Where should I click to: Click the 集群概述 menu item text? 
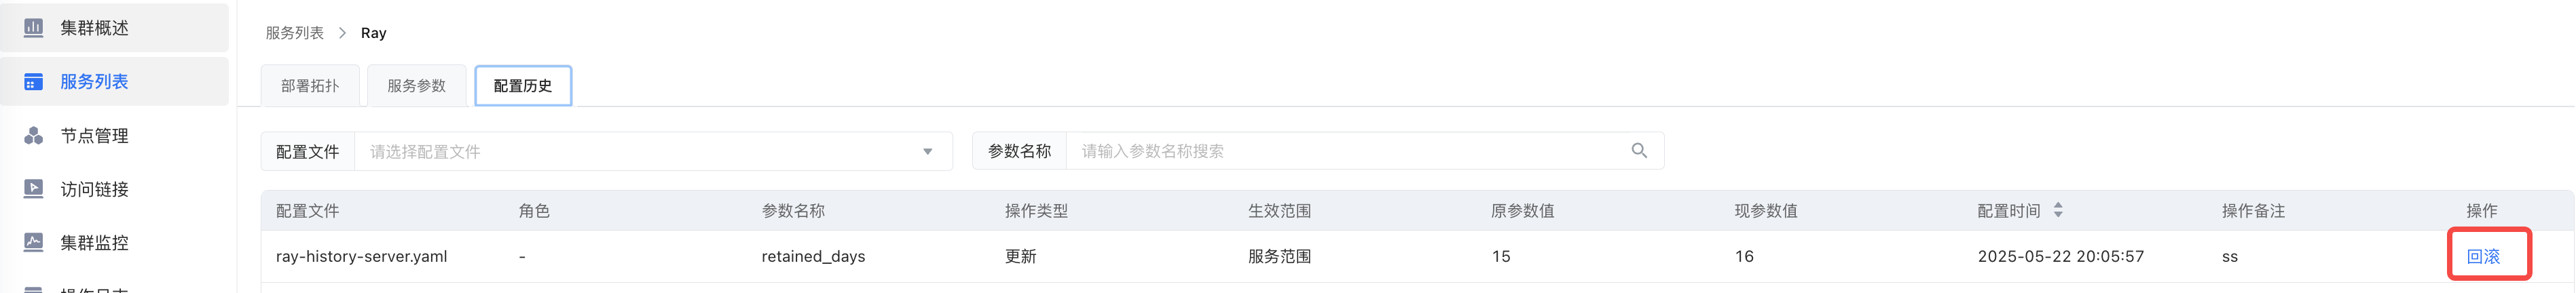[94, 28]
